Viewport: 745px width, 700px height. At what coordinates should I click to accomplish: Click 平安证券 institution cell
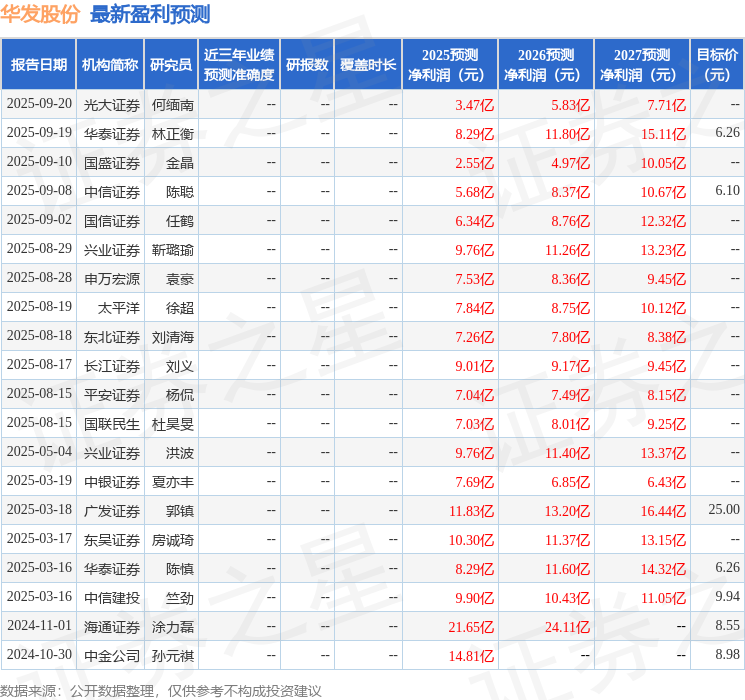point(112,395)
